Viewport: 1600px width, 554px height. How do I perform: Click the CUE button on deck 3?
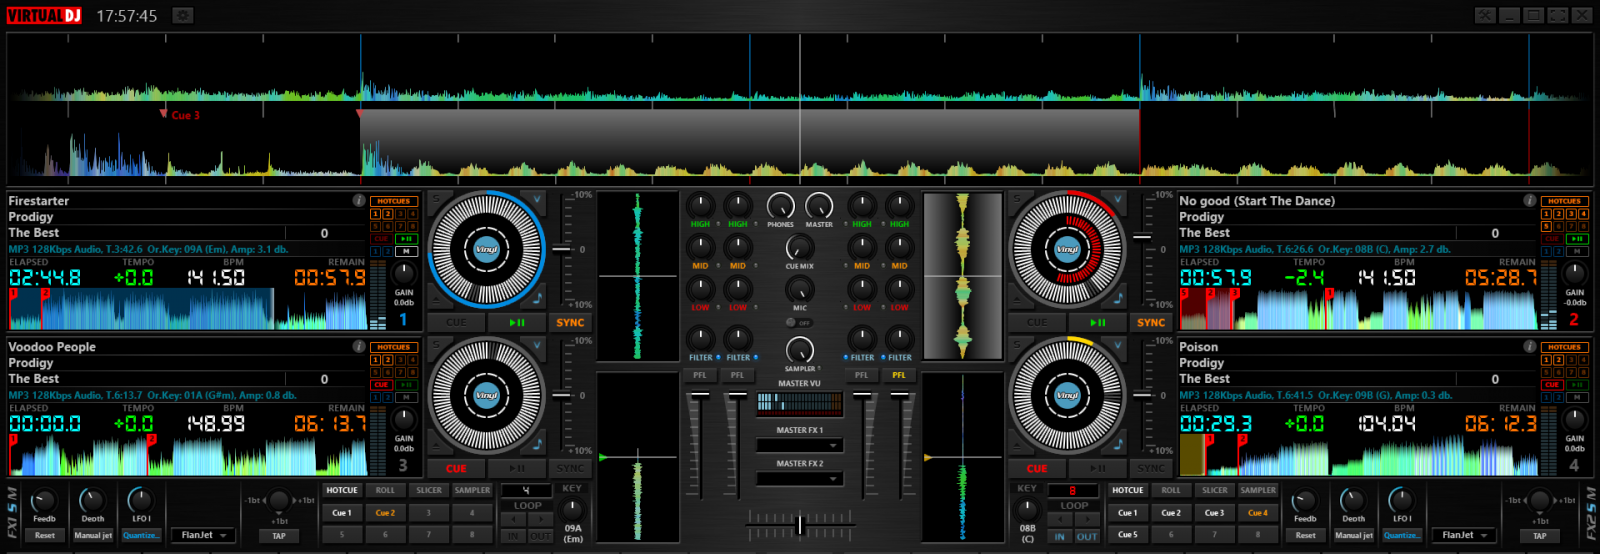[x=456, y=468]
